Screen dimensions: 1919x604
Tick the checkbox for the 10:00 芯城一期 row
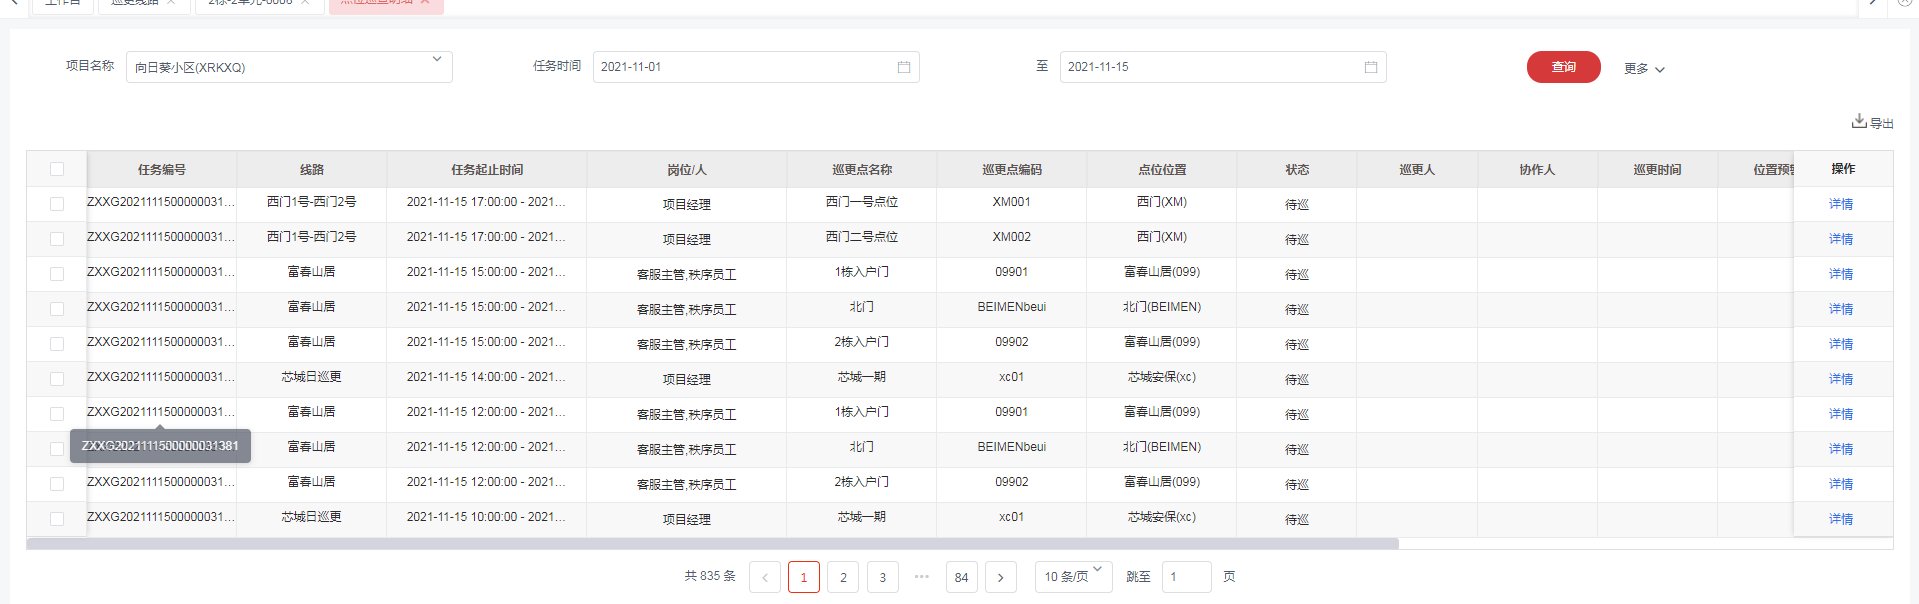57,519
